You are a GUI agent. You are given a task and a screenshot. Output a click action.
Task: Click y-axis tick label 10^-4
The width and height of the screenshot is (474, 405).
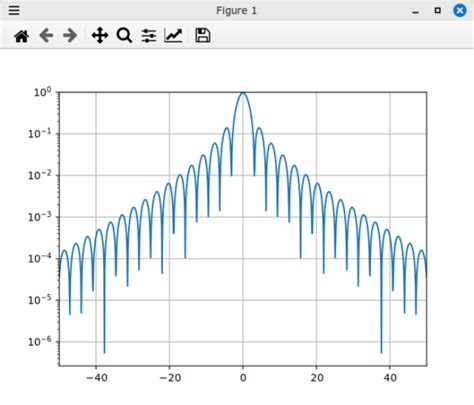pos(40,258)
